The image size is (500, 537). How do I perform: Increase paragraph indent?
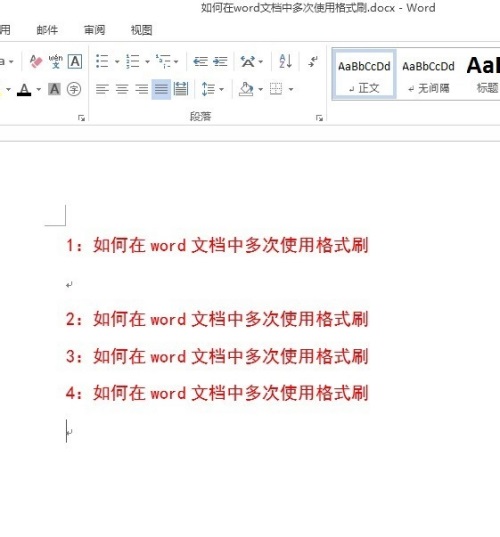(x=220, y=62)
